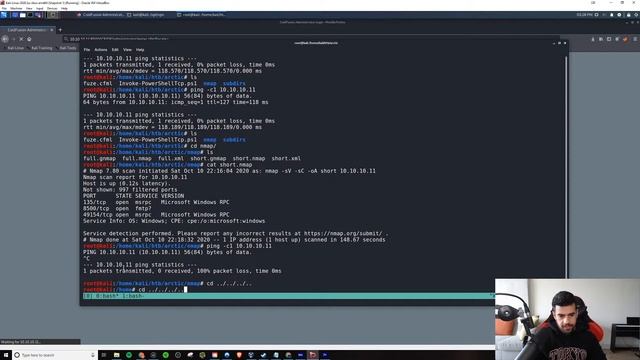Open a new Firefox tab with plus button

tap(60, 30)
